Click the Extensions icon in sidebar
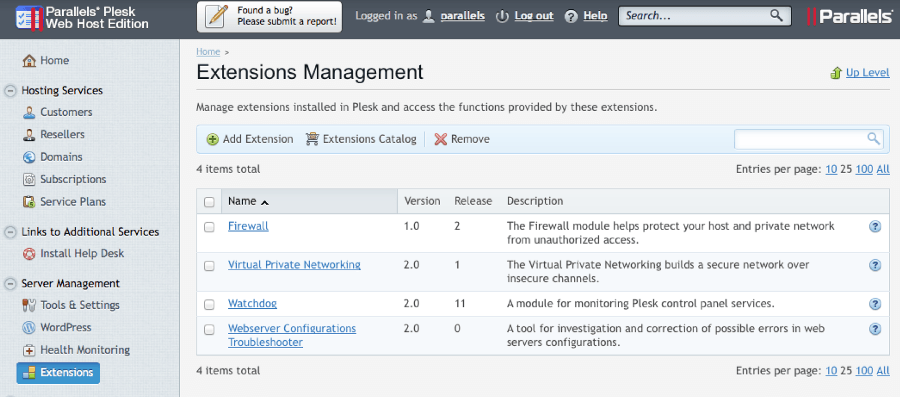The height and width of the screenshot is (397, 900). (x=29, y=373)
